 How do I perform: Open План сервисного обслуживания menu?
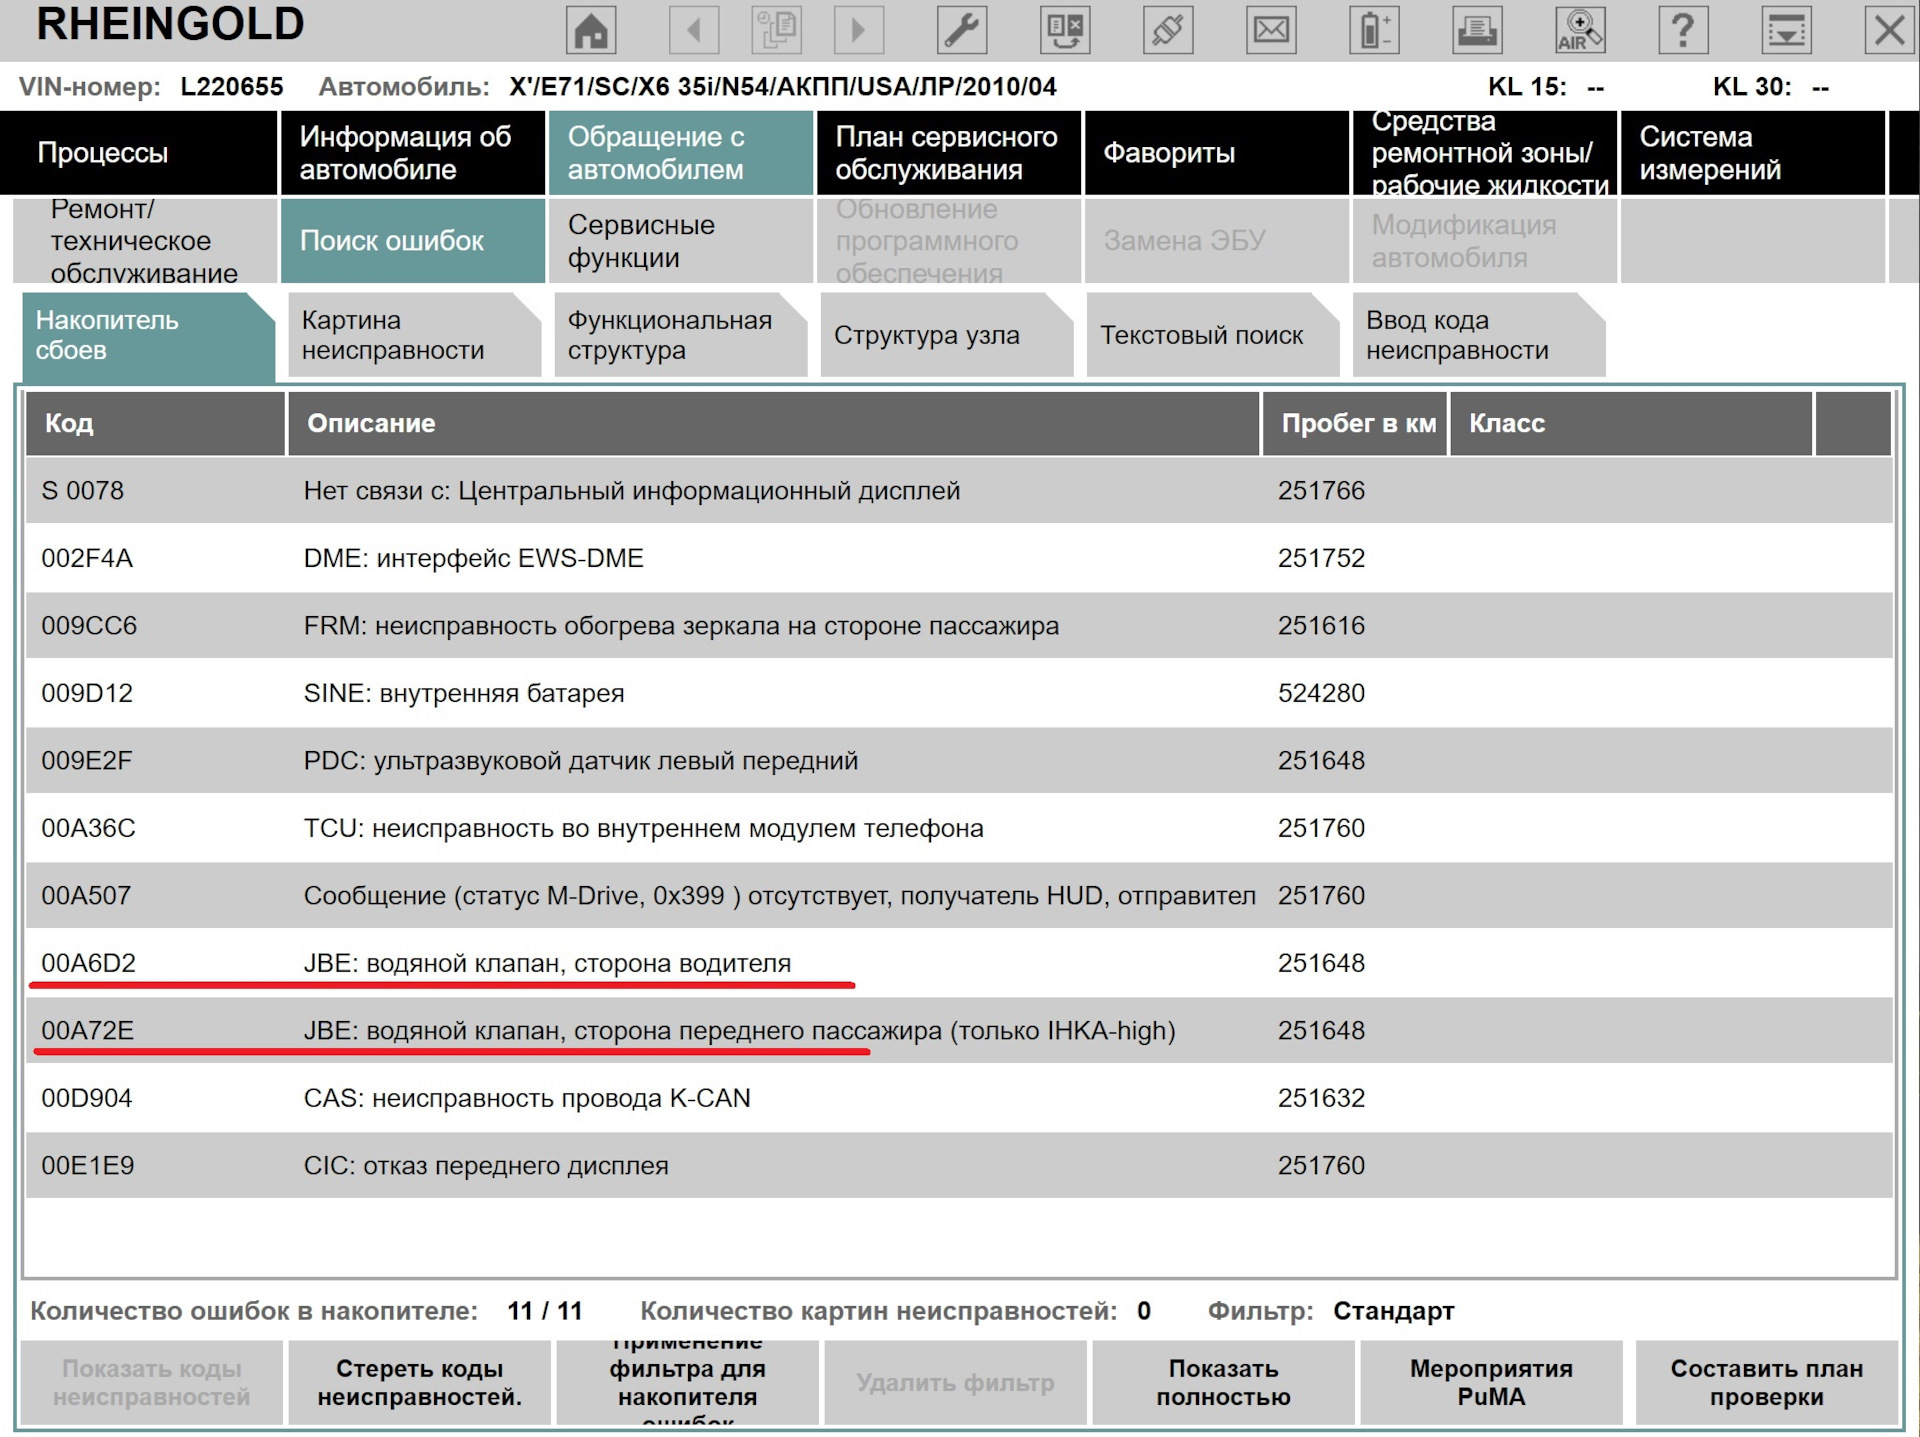[x=949, y=153]
